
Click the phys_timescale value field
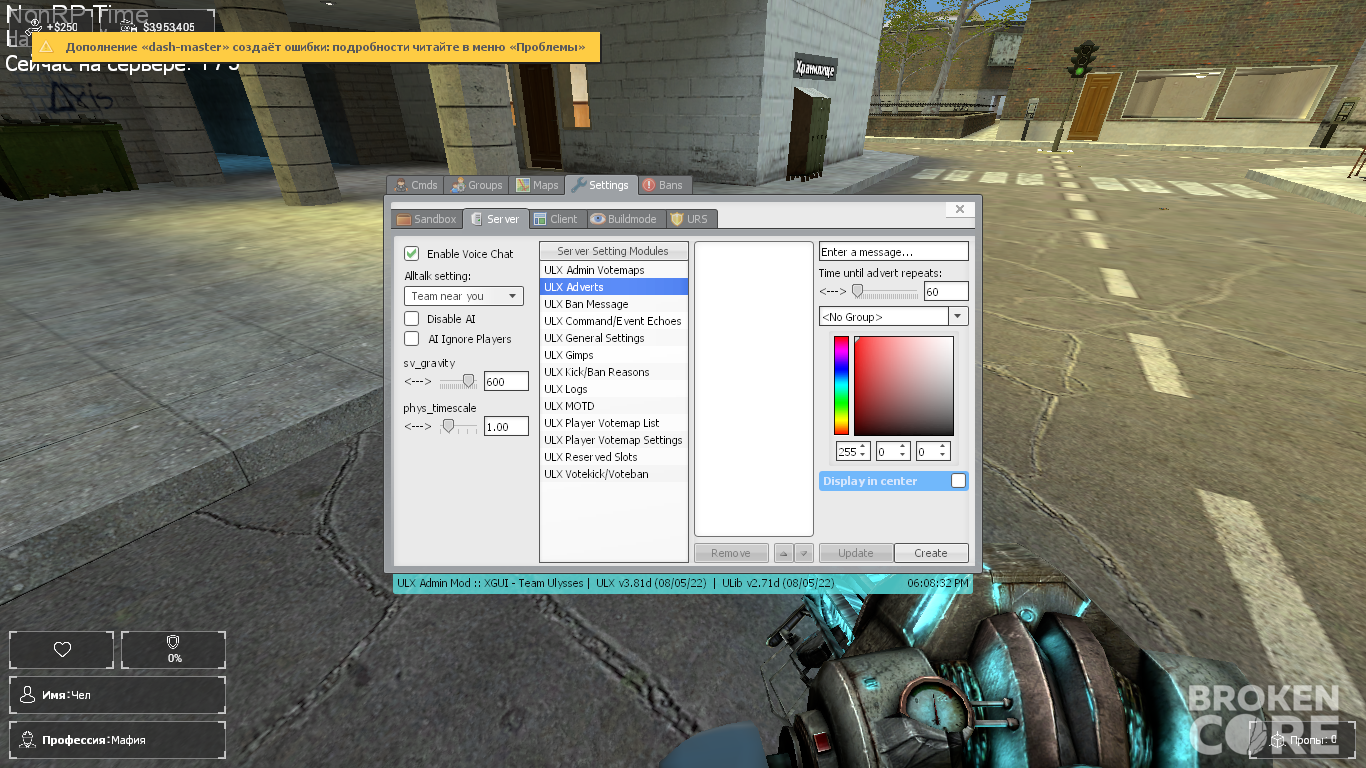[x=506, y=427]
